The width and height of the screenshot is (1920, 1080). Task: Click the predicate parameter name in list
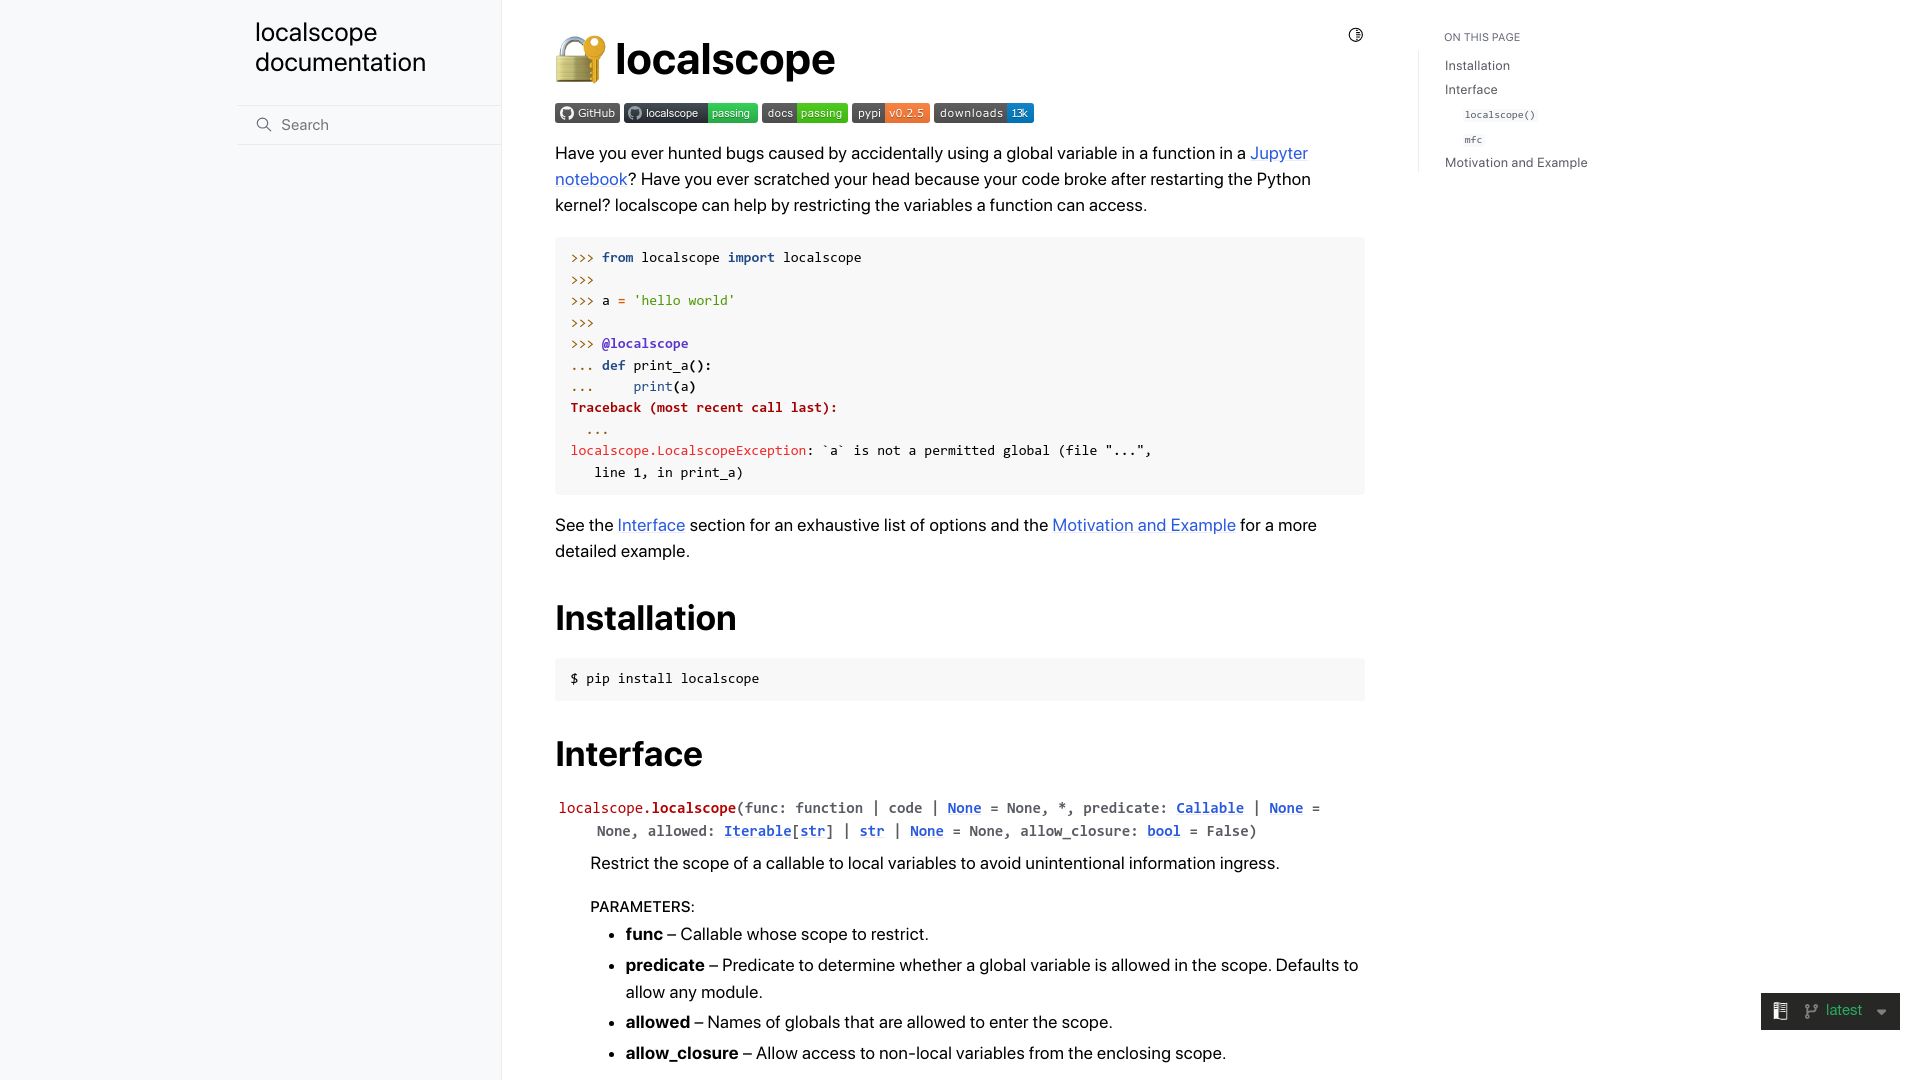click(x=664, y=965)
